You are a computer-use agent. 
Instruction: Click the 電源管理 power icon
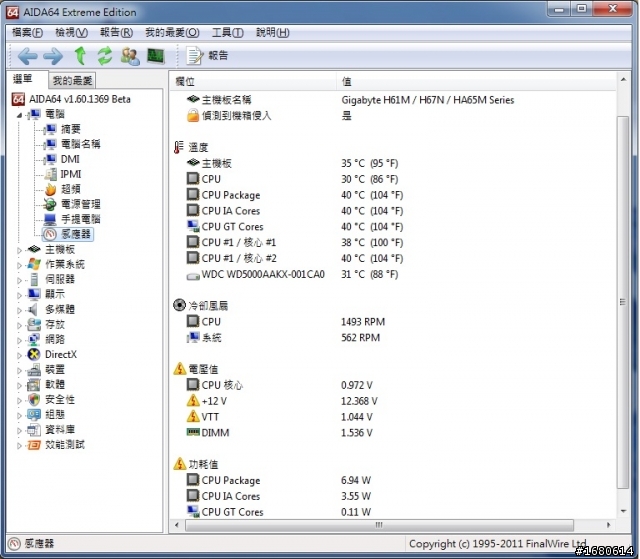(50, 204)
